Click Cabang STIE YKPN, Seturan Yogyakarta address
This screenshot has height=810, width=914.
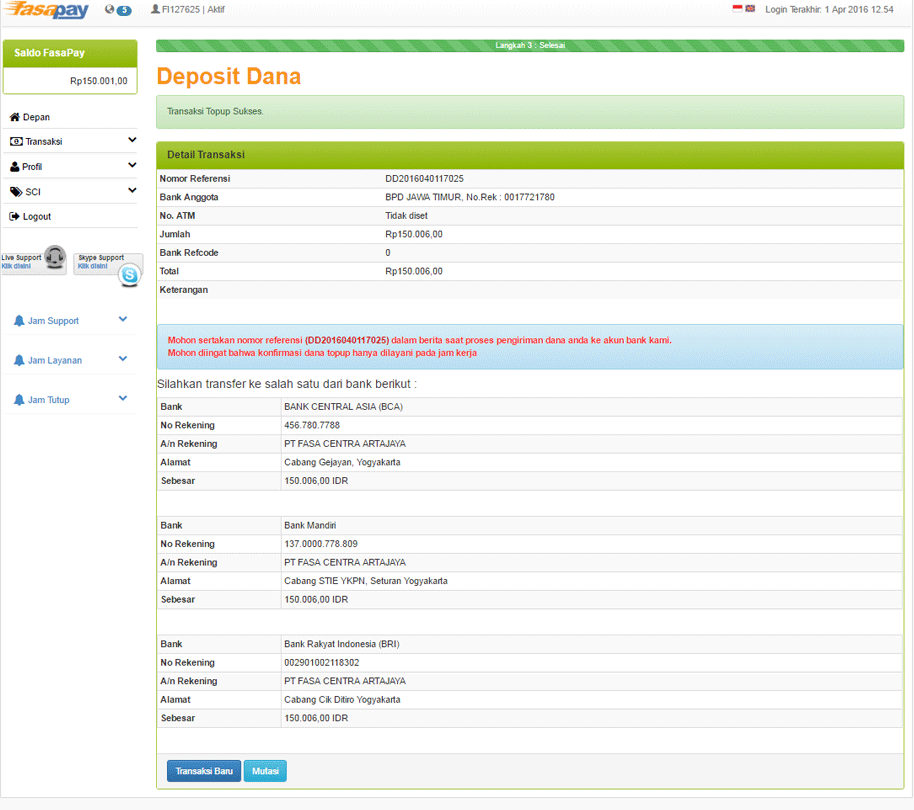[x=365, y=582]
